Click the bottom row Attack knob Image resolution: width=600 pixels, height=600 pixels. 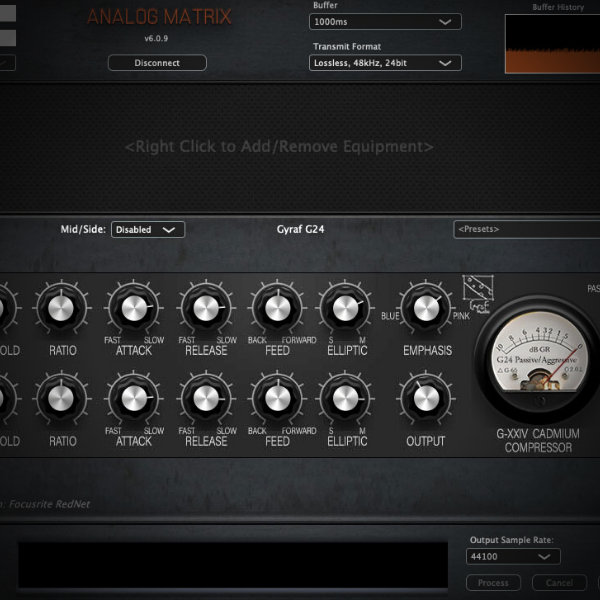click(134, 398)
